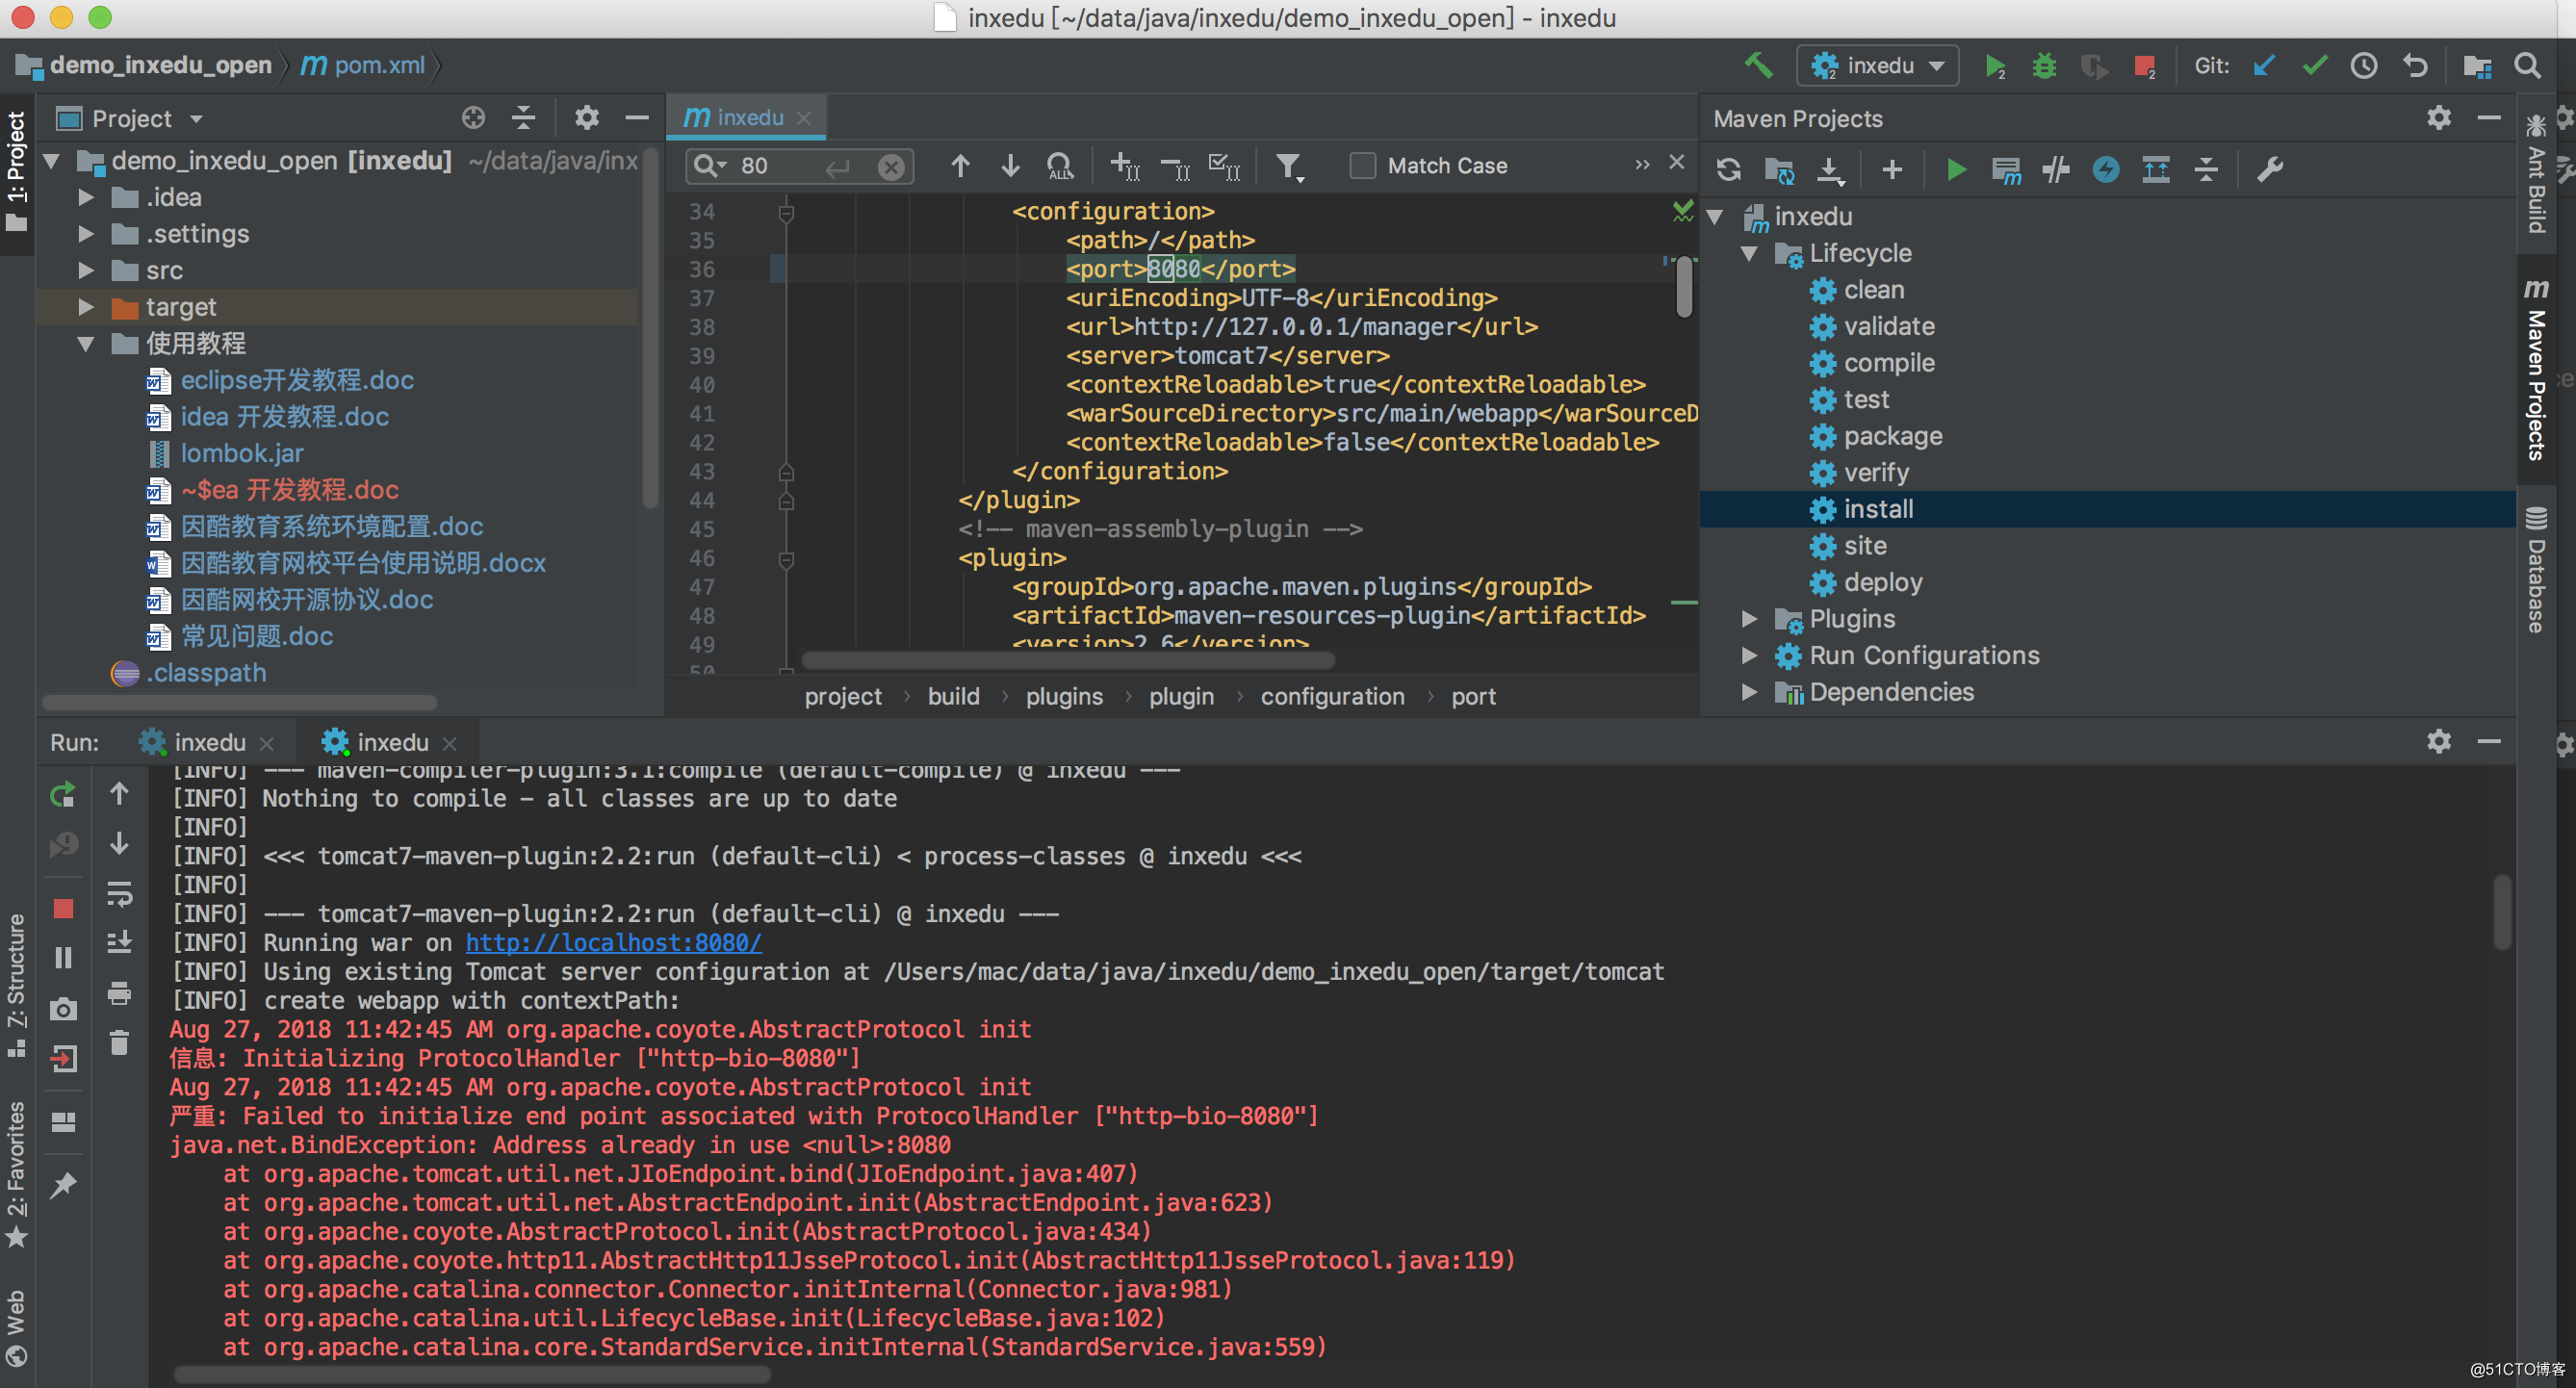Expand the Plugins node in the Maven panel

click(1749, 619)
